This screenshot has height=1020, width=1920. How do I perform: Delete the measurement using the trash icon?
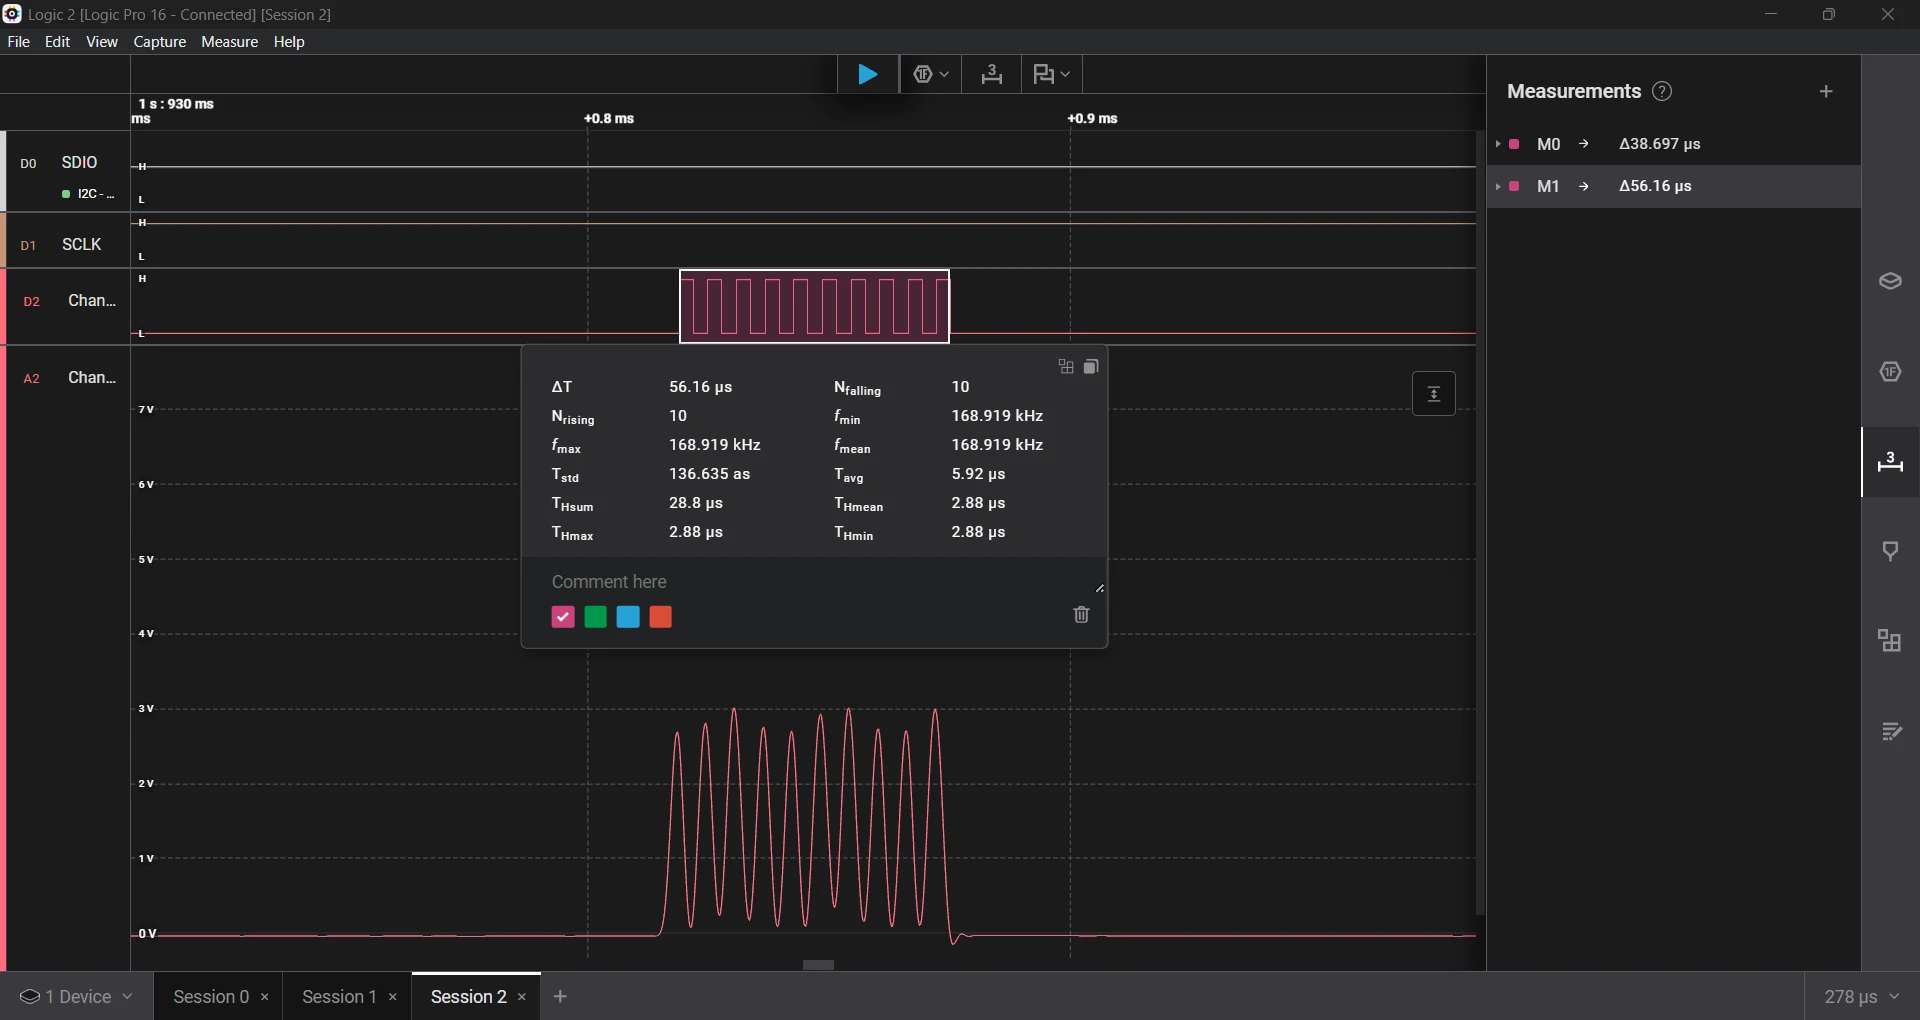1081,615
